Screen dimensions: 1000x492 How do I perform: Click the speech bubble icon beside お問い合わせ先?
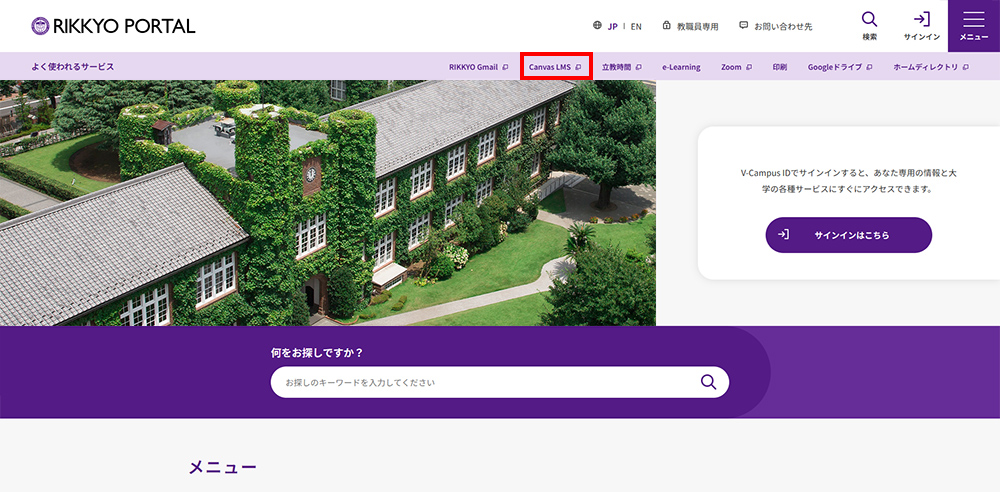coord(743,26)
